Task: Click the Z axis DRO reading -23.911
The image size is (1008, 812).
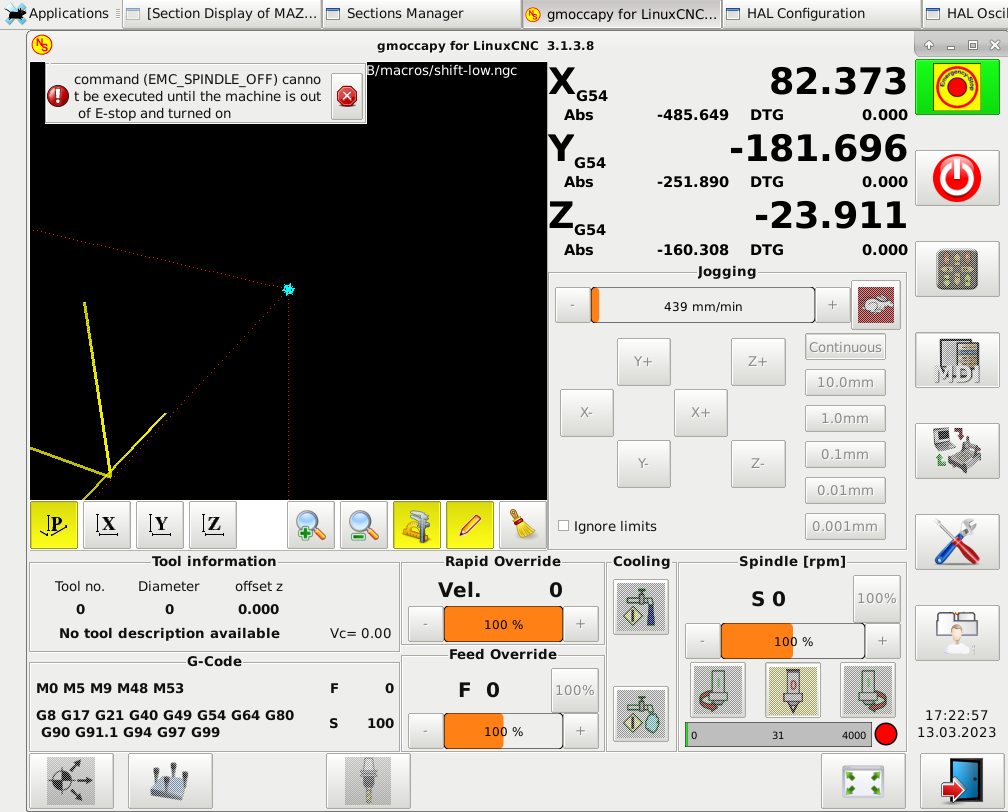Action: tap(831, 215)
